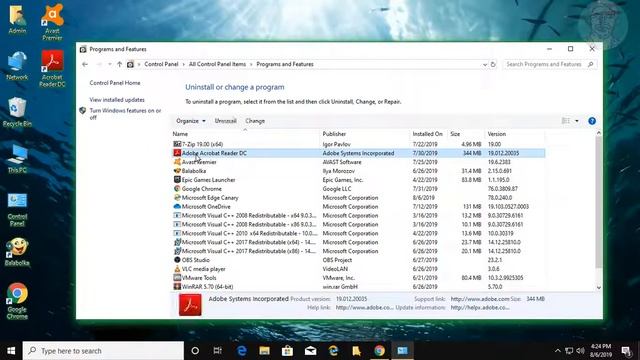Open the view options dropdown arrow
This screenshot has width=640, height=360.
577,121
